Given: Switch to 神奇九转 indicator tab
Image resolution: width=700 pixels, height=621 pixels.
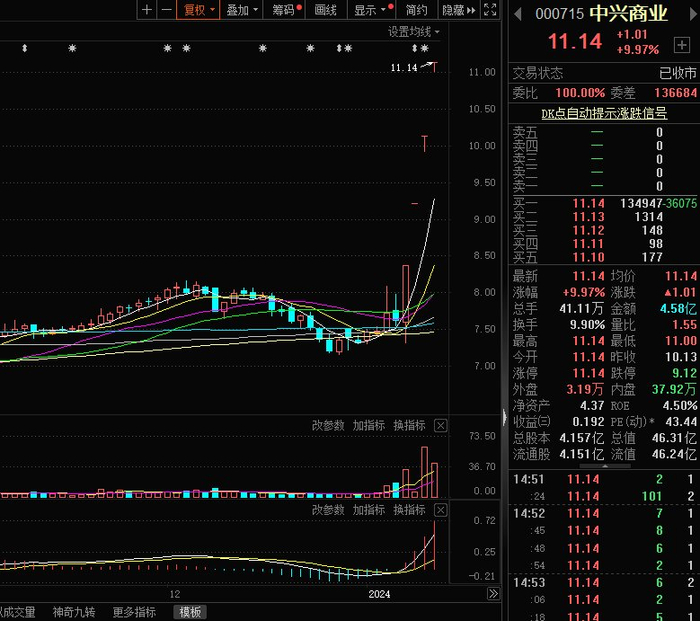Looking at the screenshot, I should click(74, 612).
